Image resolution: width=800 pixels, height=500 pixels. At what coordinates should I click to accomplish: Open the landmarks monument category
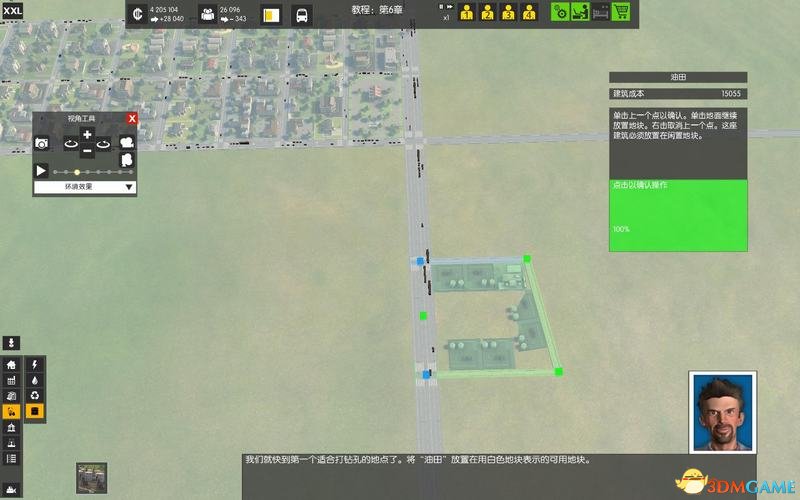tap(11, 443)
